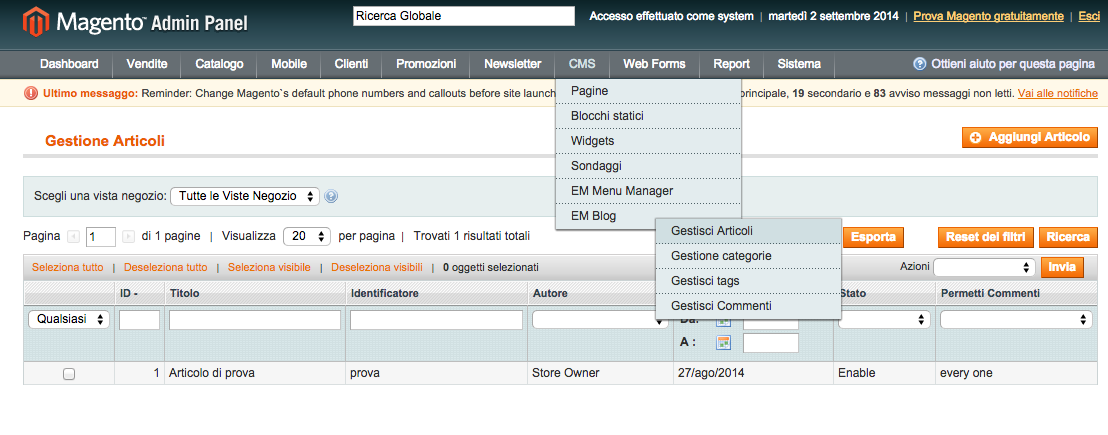Go to next page arrow
The width and height of the screenshot is (1108, 435).
tap(128, 237)
